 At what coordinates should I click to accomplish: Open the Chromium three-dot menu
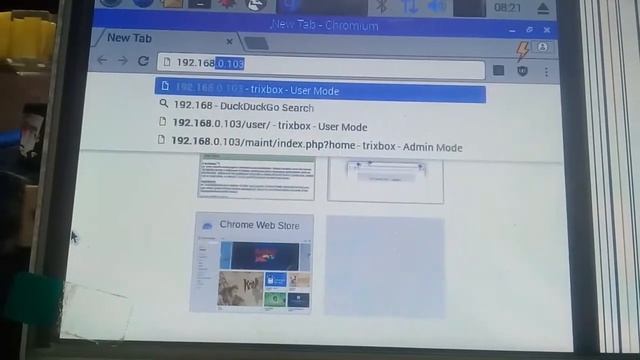click(x=546, y=72)
